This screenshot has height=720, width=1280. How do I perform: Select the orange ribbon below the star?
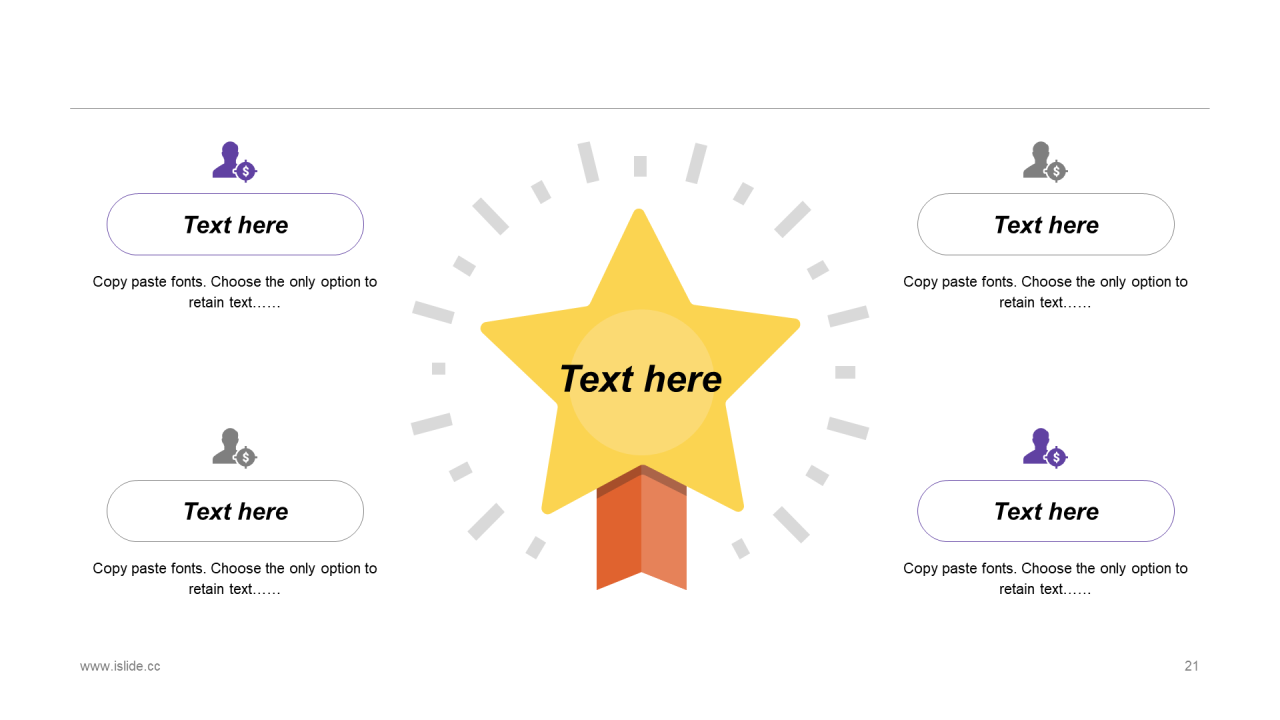tap(641, 528)
